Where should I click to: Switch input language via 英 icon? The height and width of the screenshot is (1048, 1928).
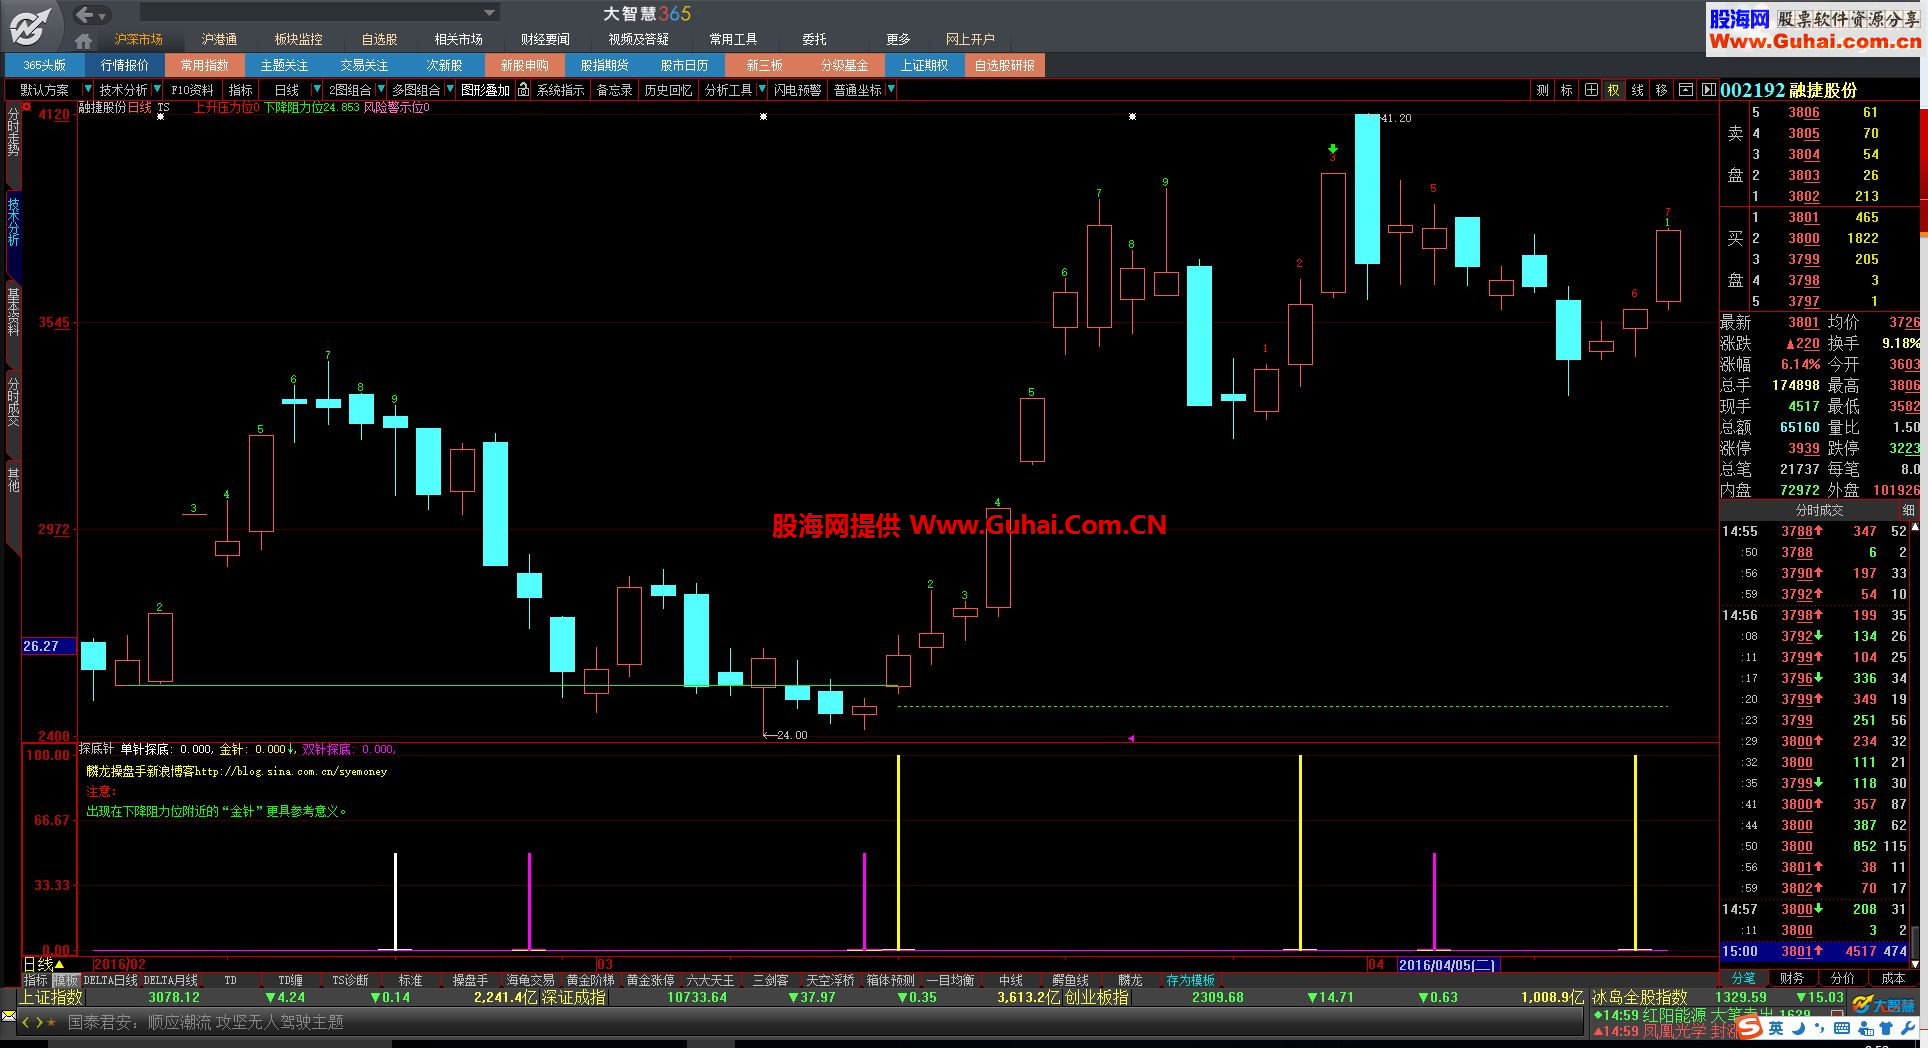(x=1776, y=1028)
